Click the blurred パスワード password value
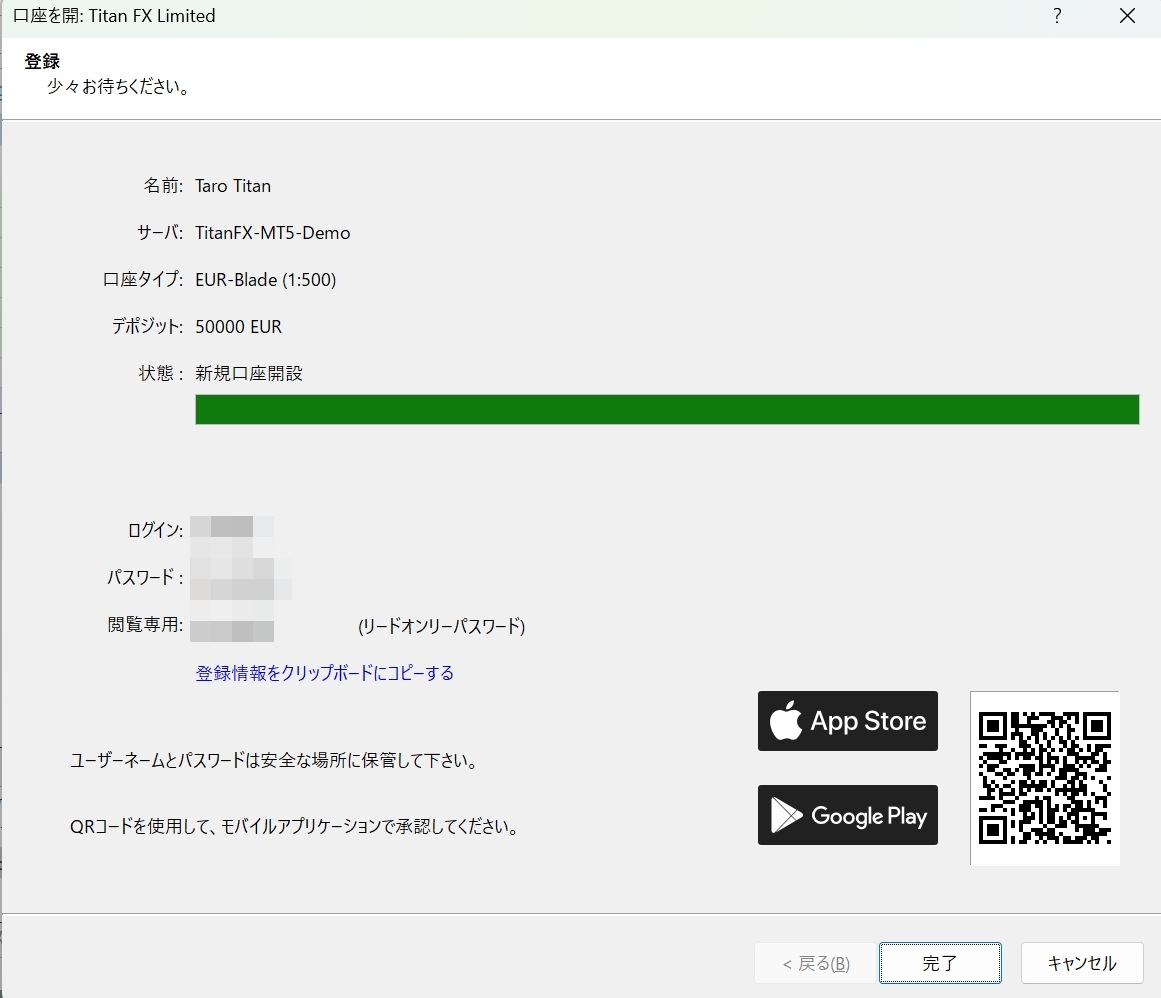1161x998 pixels. point(241,578)
